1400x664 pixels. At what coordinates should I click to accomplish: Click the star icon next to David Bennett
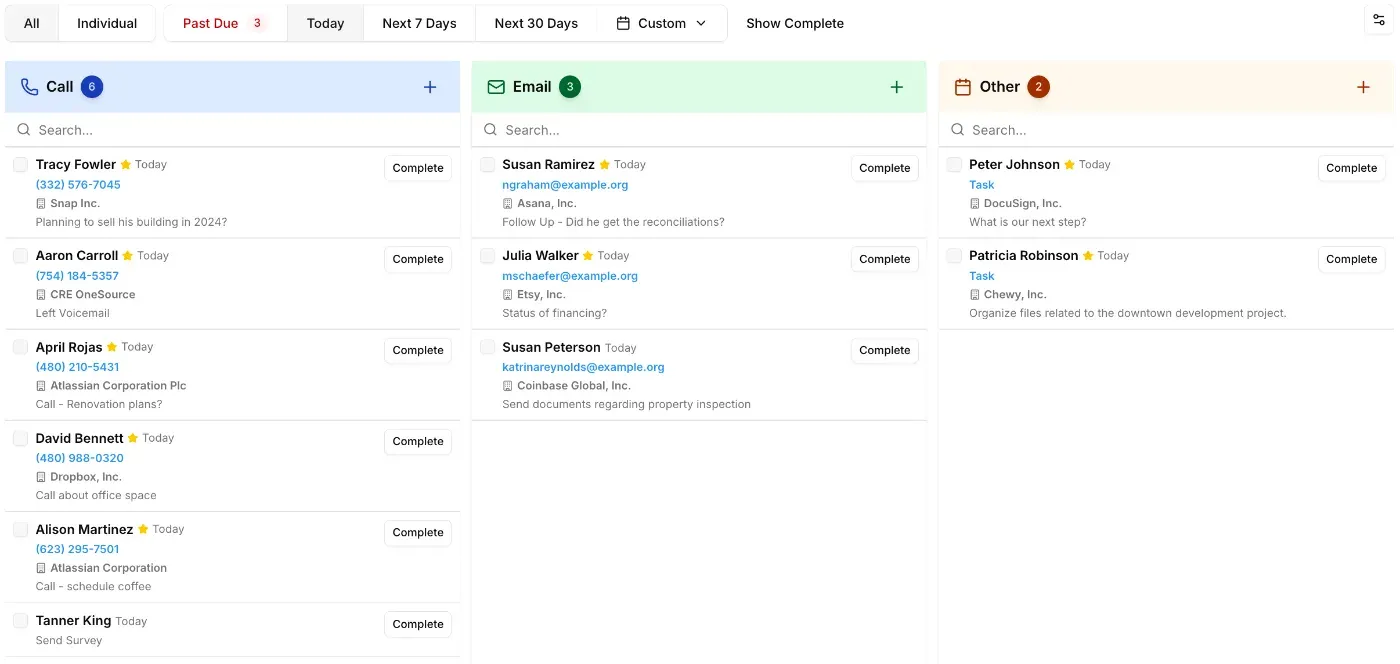[x=133, y=438]
